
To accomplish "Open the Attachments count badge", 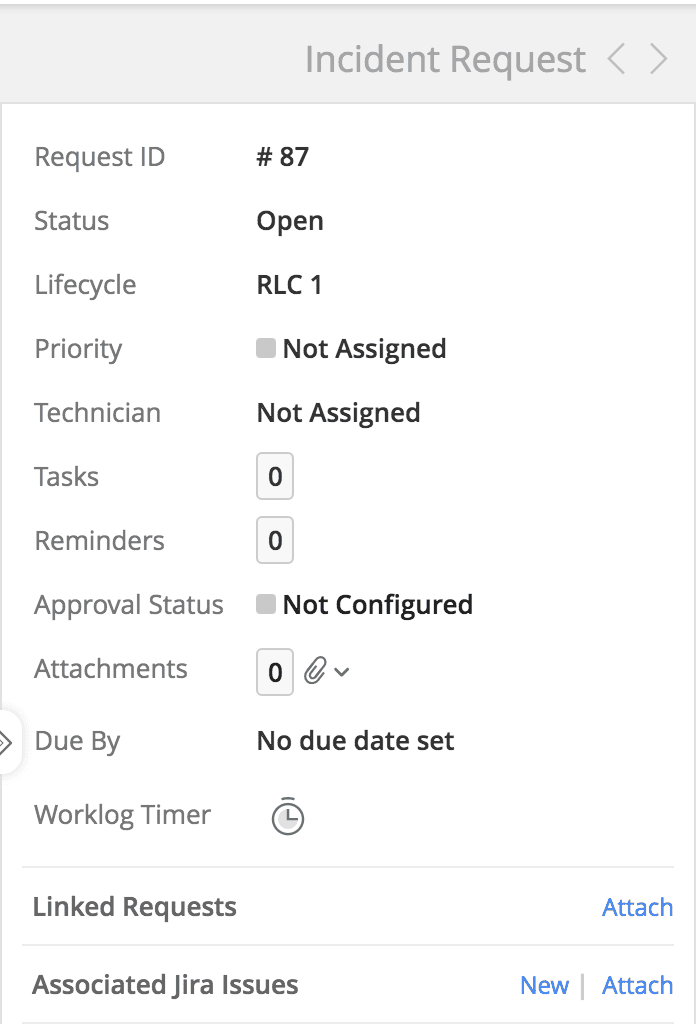I will pyautogui.click(x=275, y=672).
